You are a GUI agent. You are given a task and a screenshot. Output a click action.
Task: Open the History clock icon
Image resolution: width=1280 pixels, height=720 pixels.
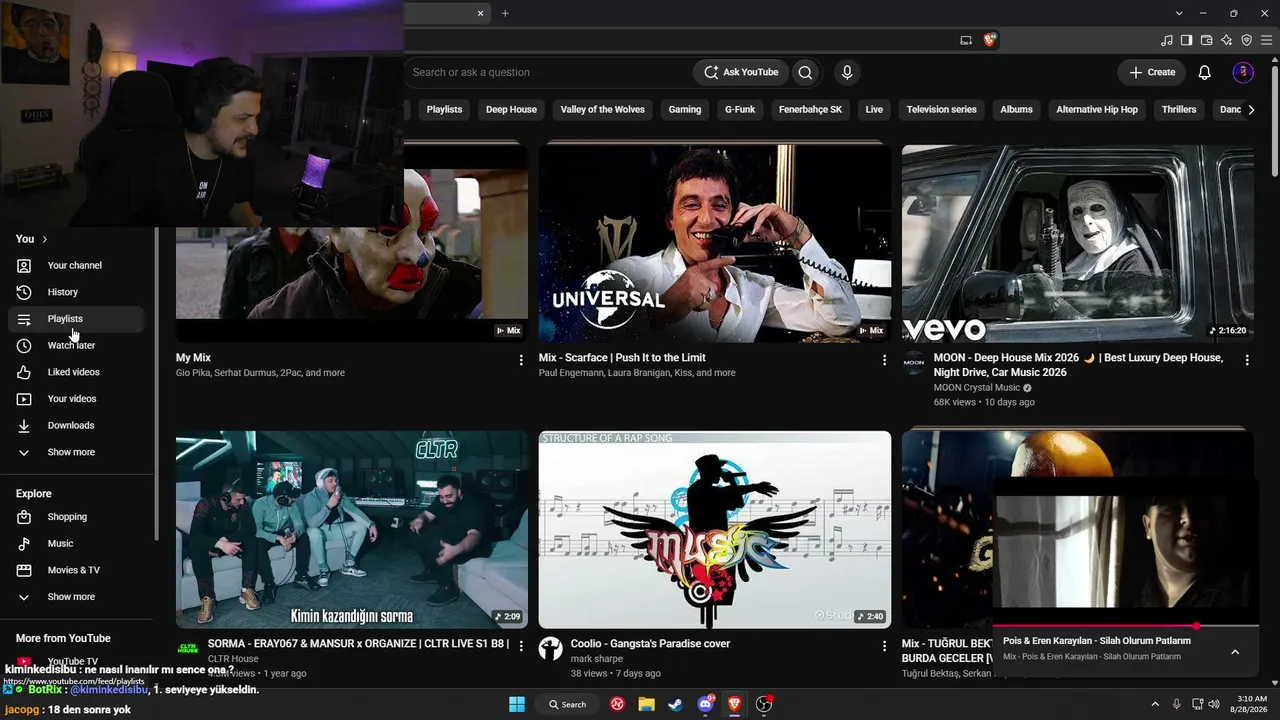(24, 292)
